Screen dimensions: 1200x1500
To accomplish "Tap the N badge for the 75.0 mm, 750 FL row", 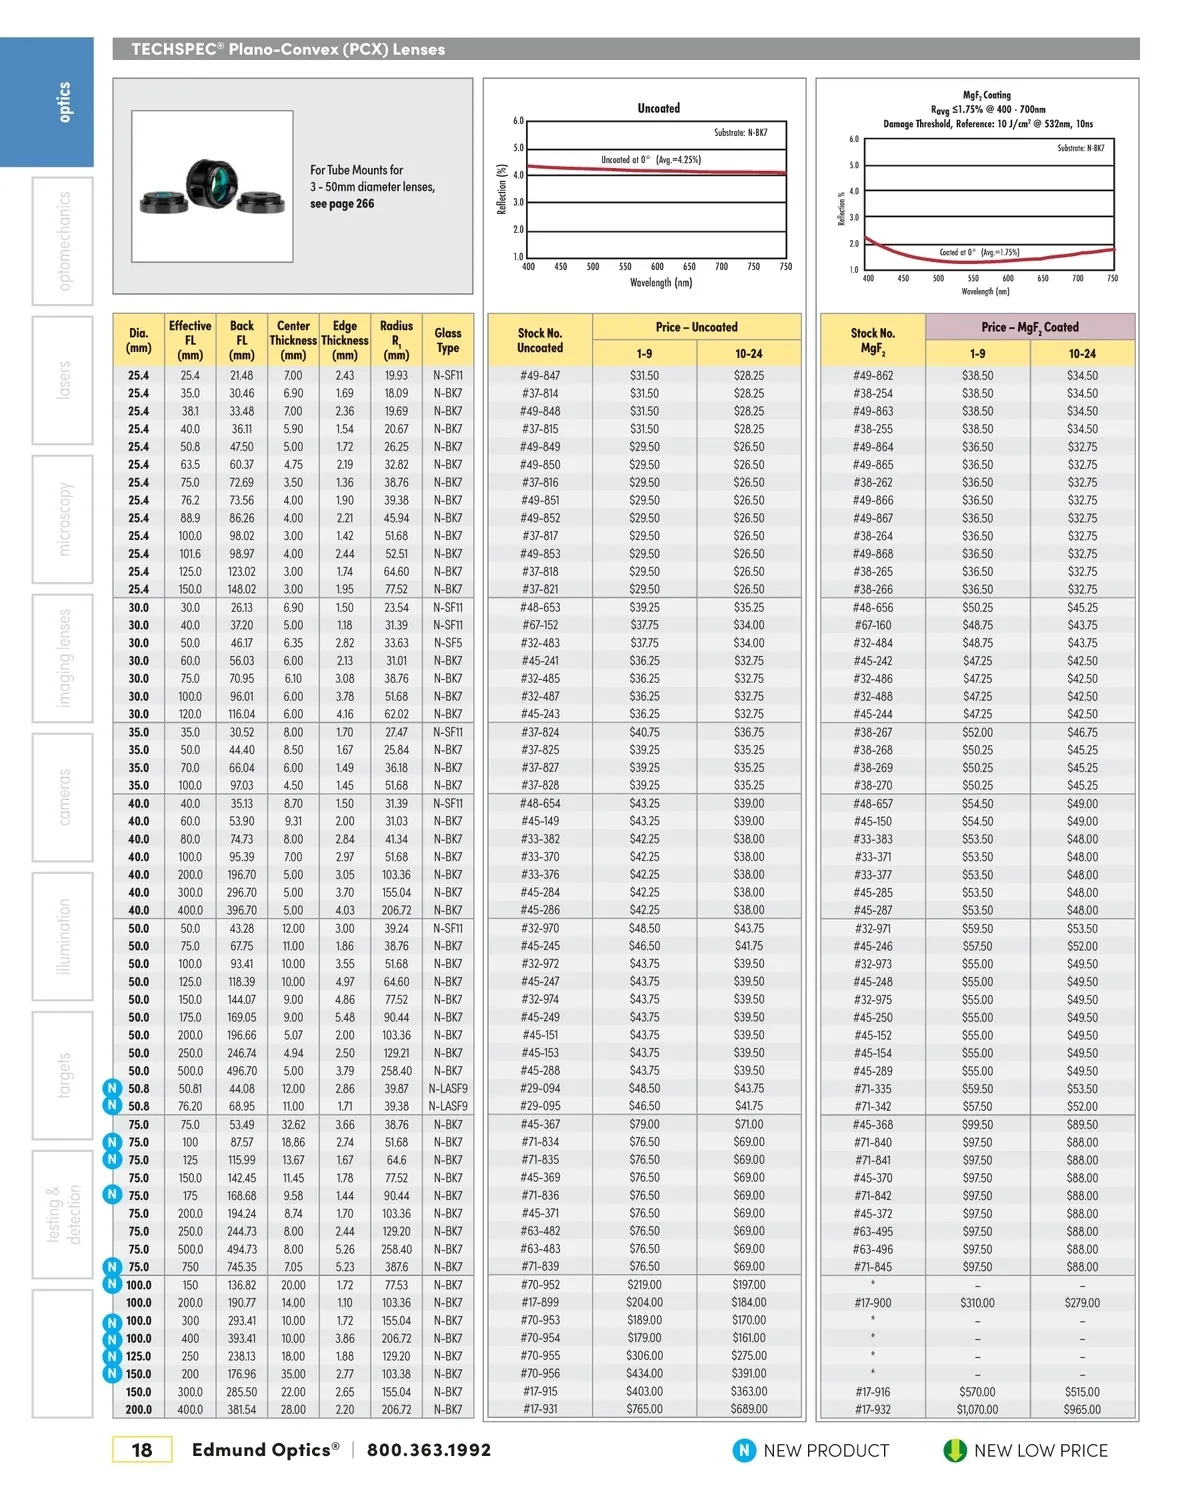I will pyautogui.click(x=113, y=1267).
